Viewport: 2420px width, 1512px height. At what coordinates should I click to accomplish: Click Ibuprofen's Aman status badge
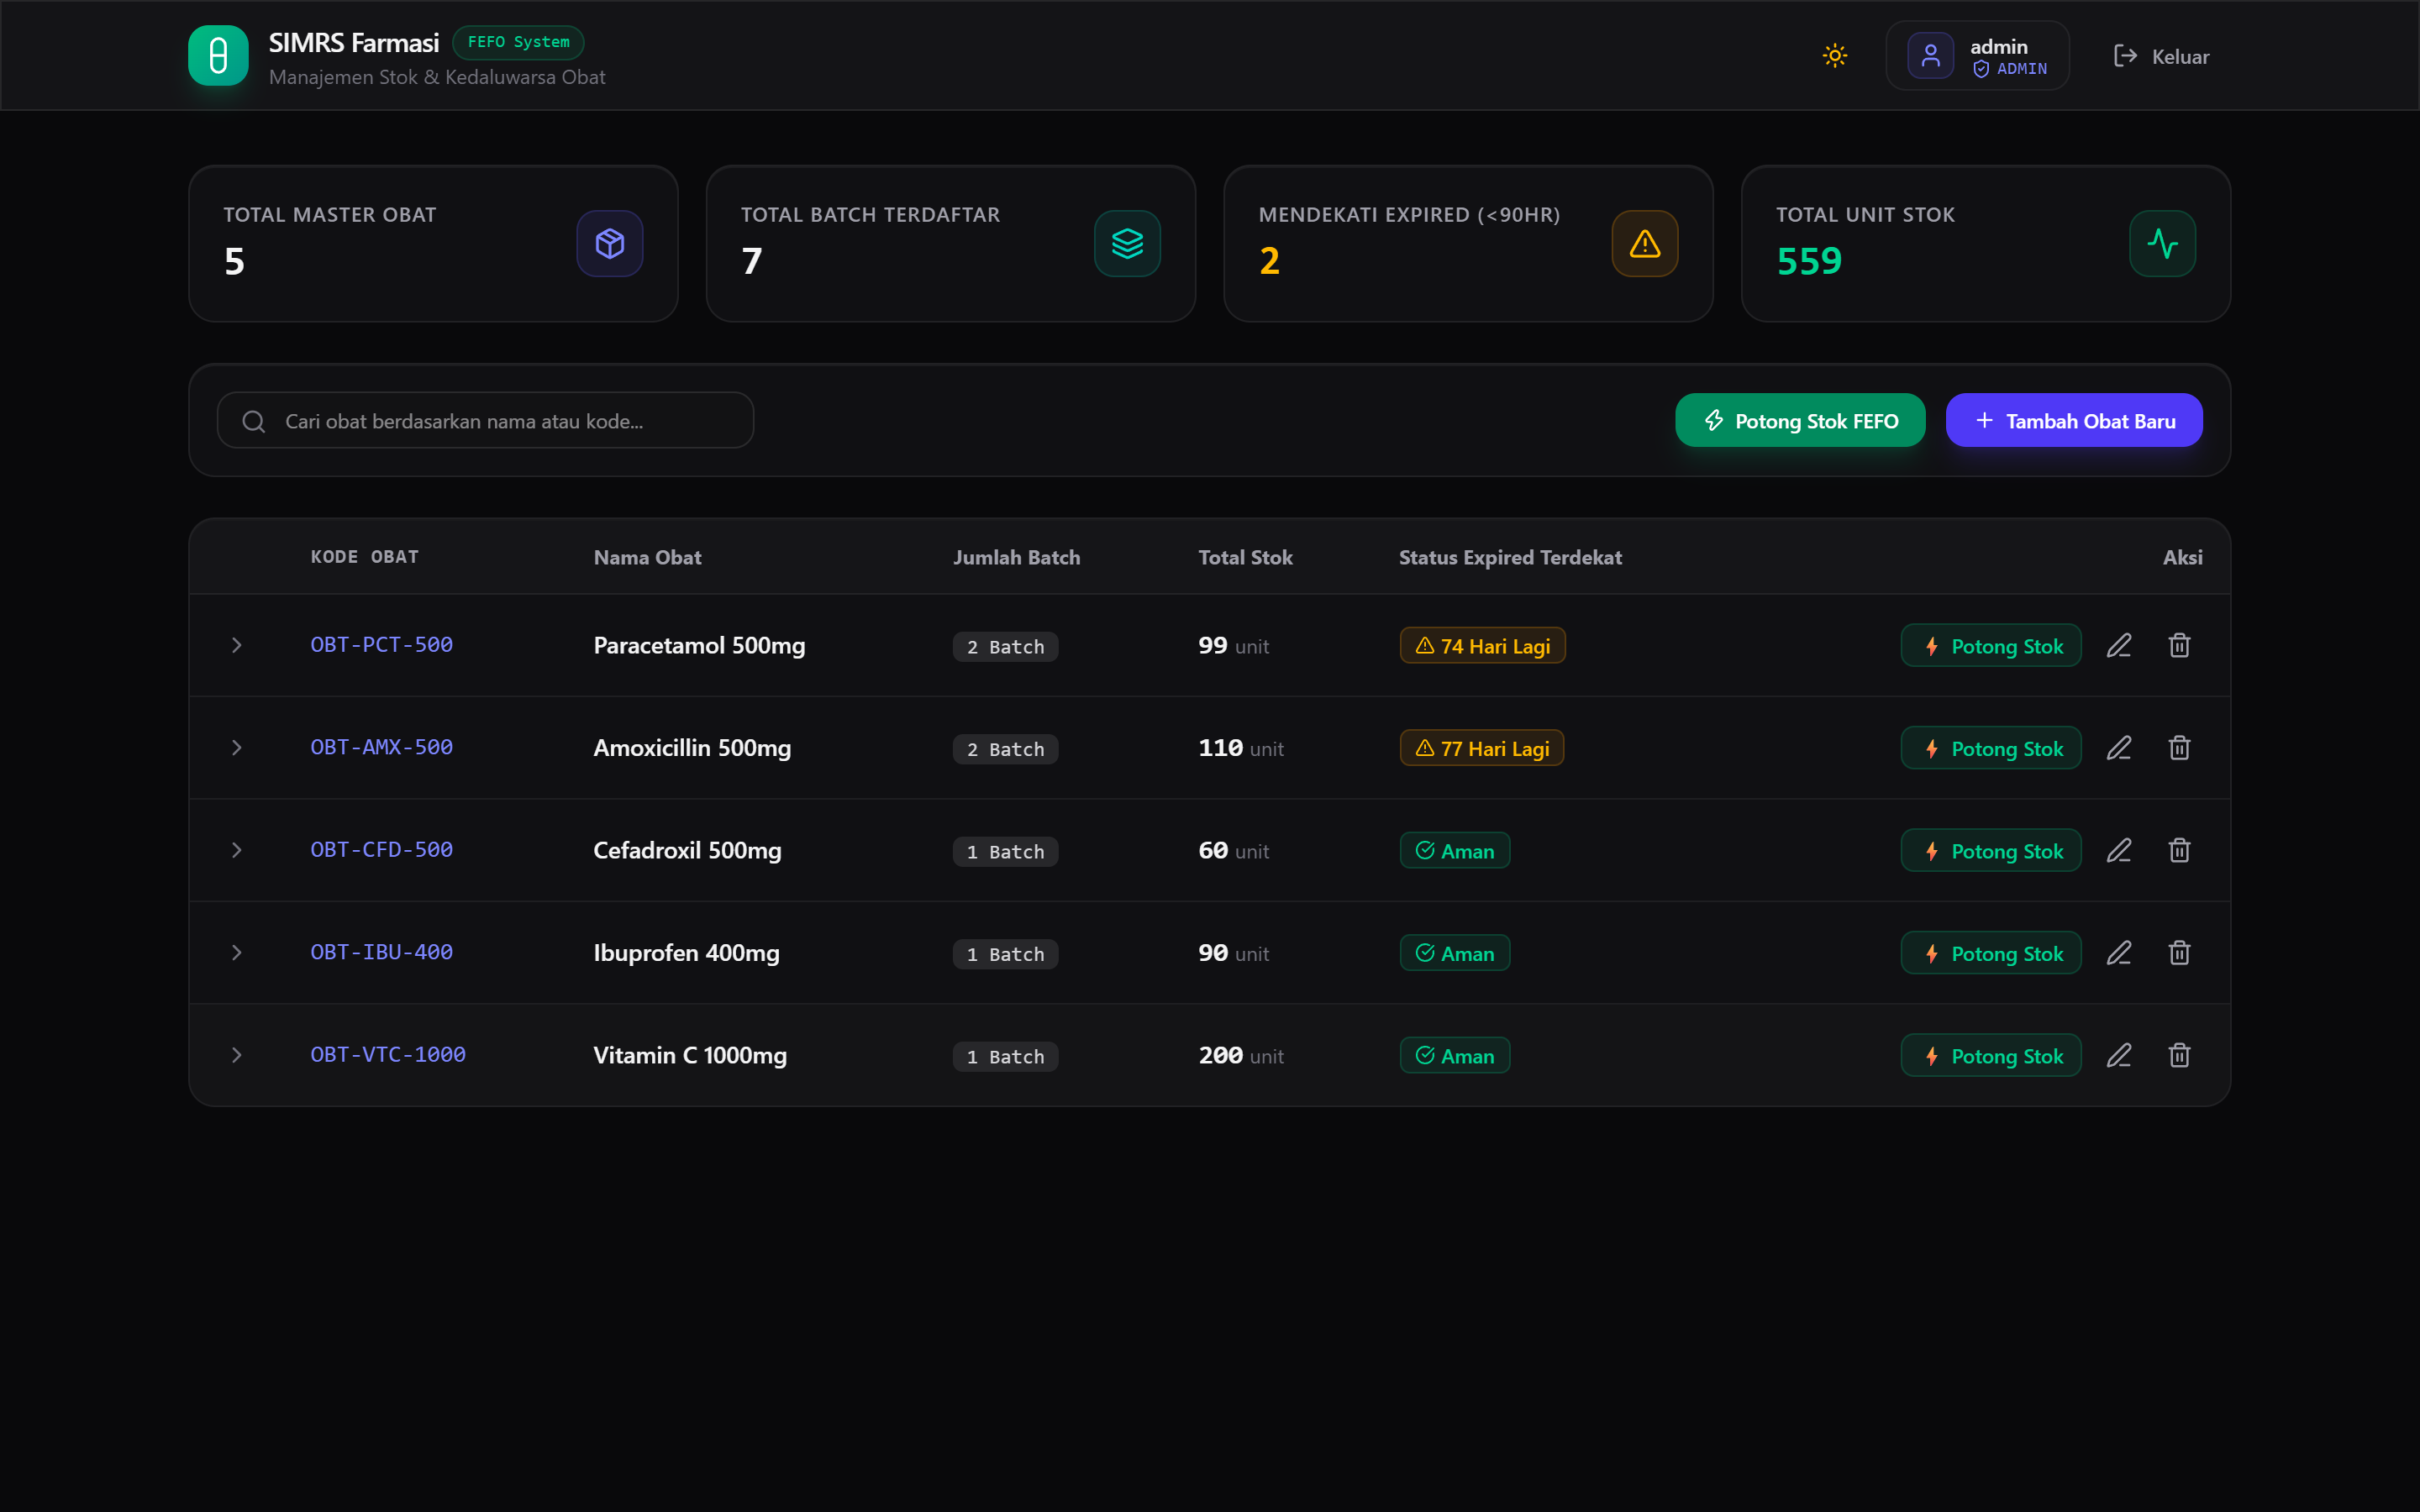pyautogui.click(x=1455, y=953)
